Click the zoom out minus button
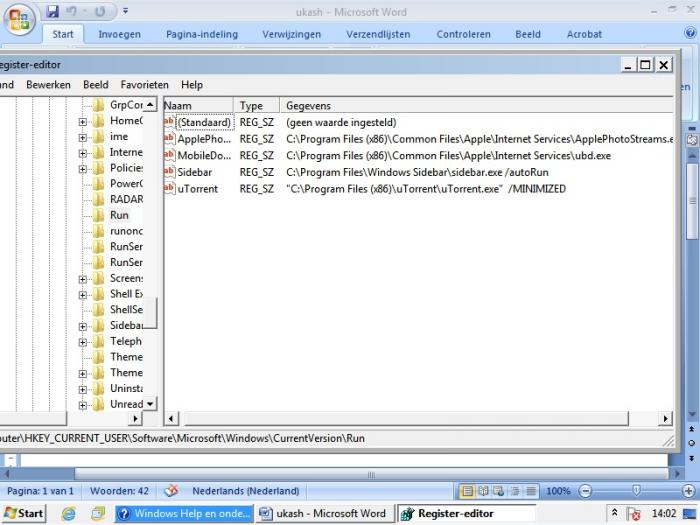Screen dimensions: 700x525 [x=585, y=492]
